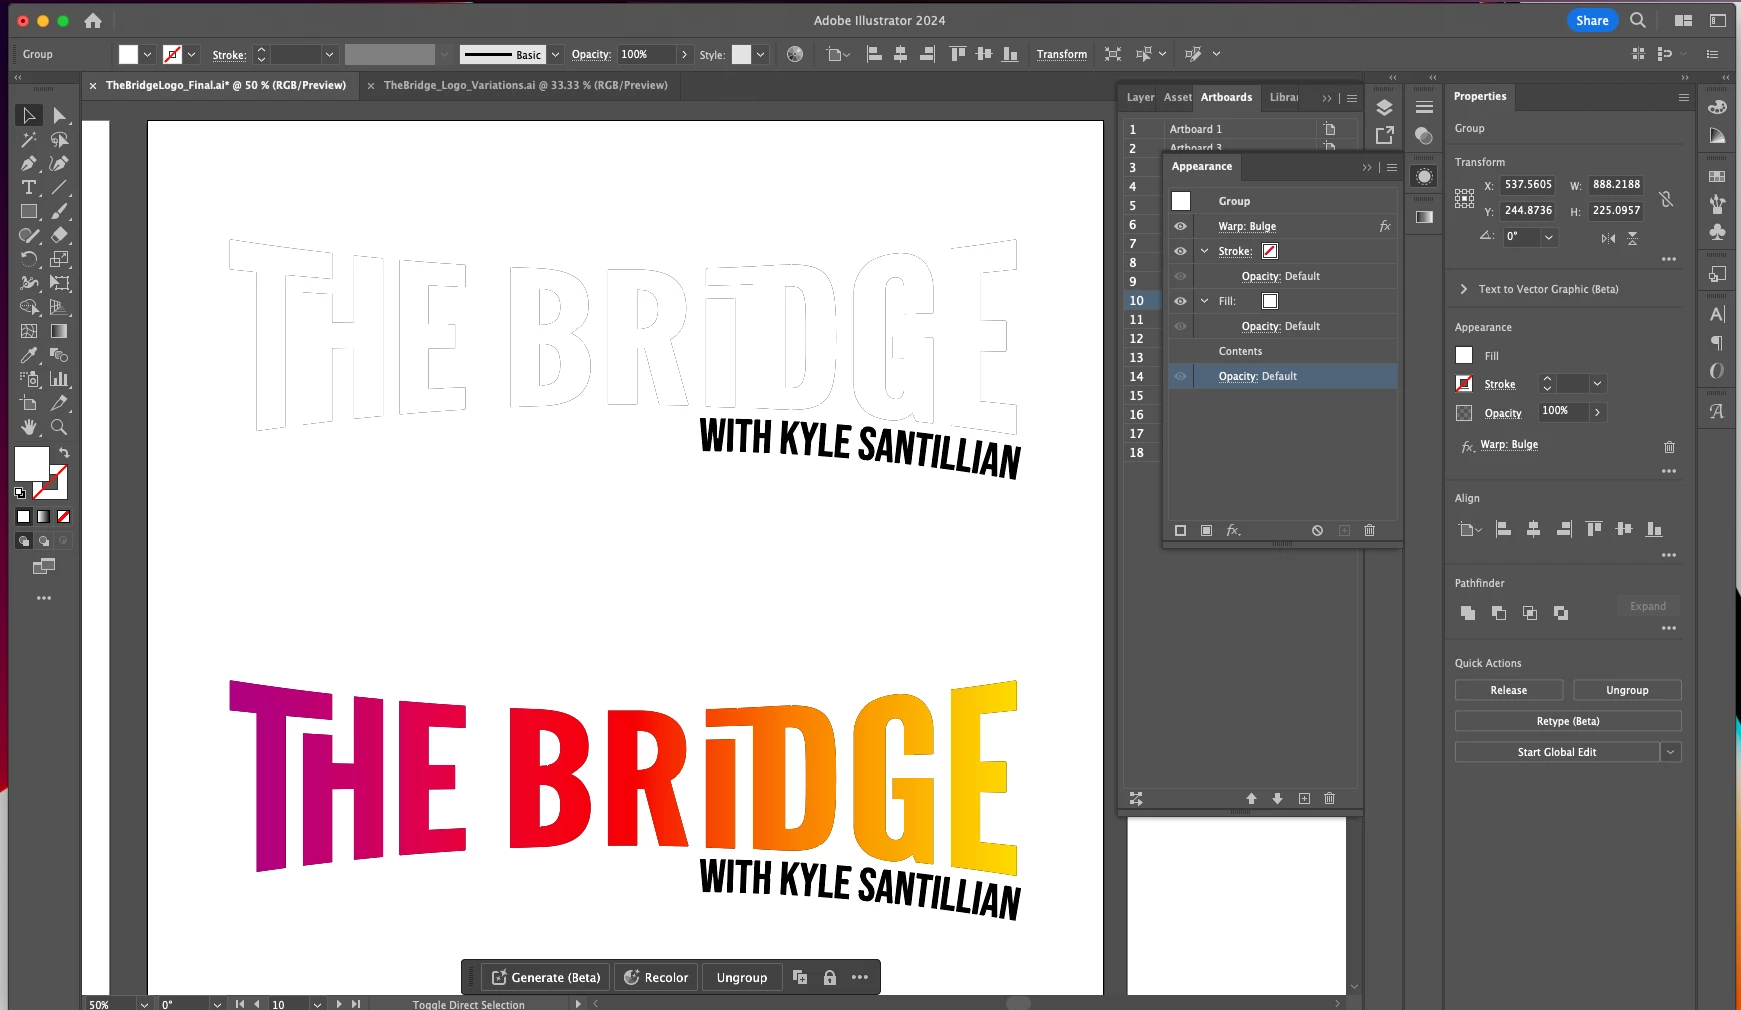1741x1010 pixels.
Task: Expand Text to Vector Graphic (Beta) section
Action: pyautogui.click(x=1464, y=290)
